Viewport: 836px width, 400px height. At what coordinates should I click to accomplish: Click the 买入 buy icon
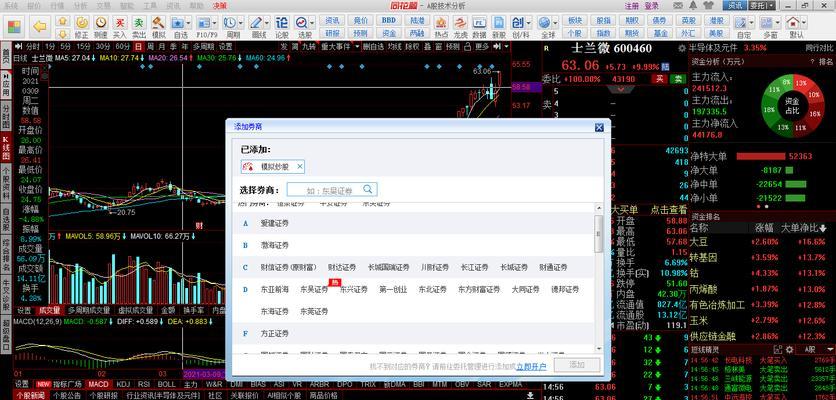pos(120,22)
